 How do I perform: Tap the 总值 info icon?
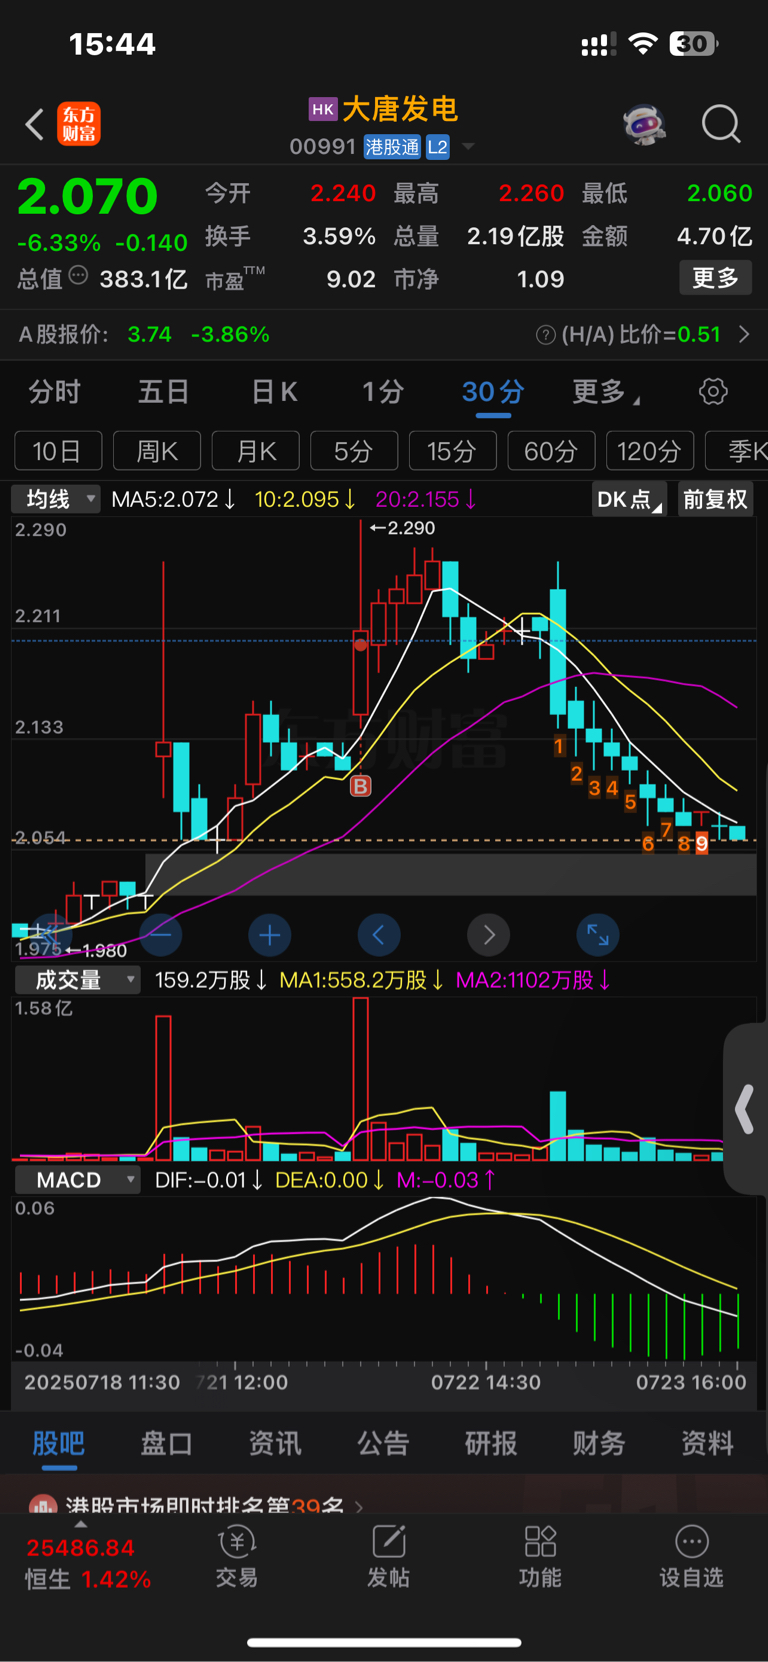[78, 276]
